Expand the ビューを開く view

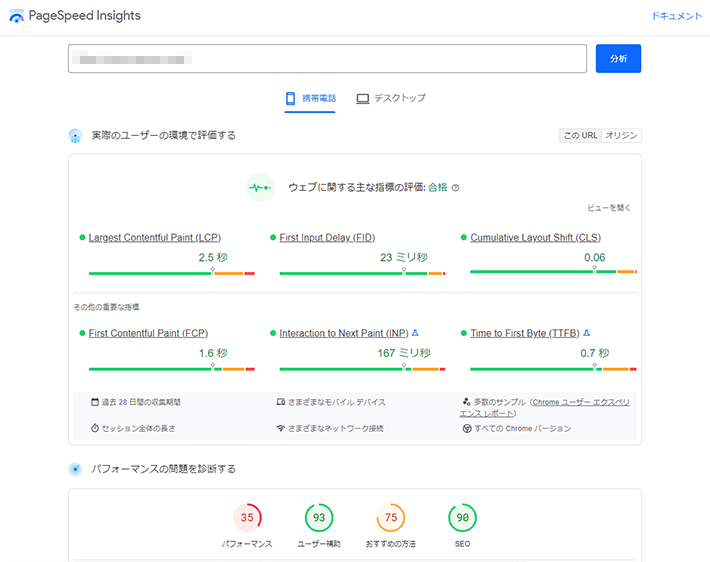click(609, 208)
